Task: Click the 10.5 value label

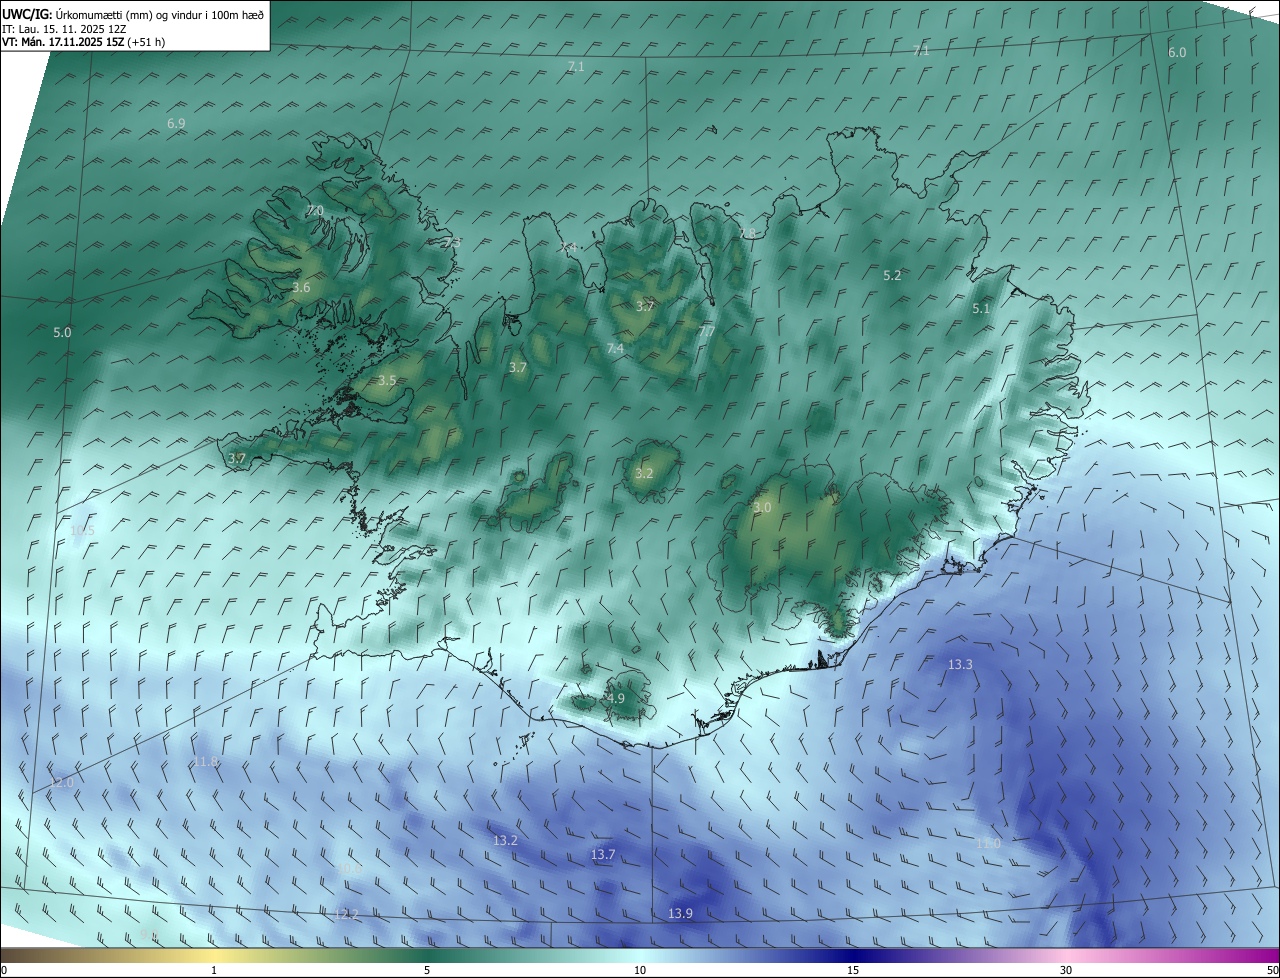Action: (82, 530)
